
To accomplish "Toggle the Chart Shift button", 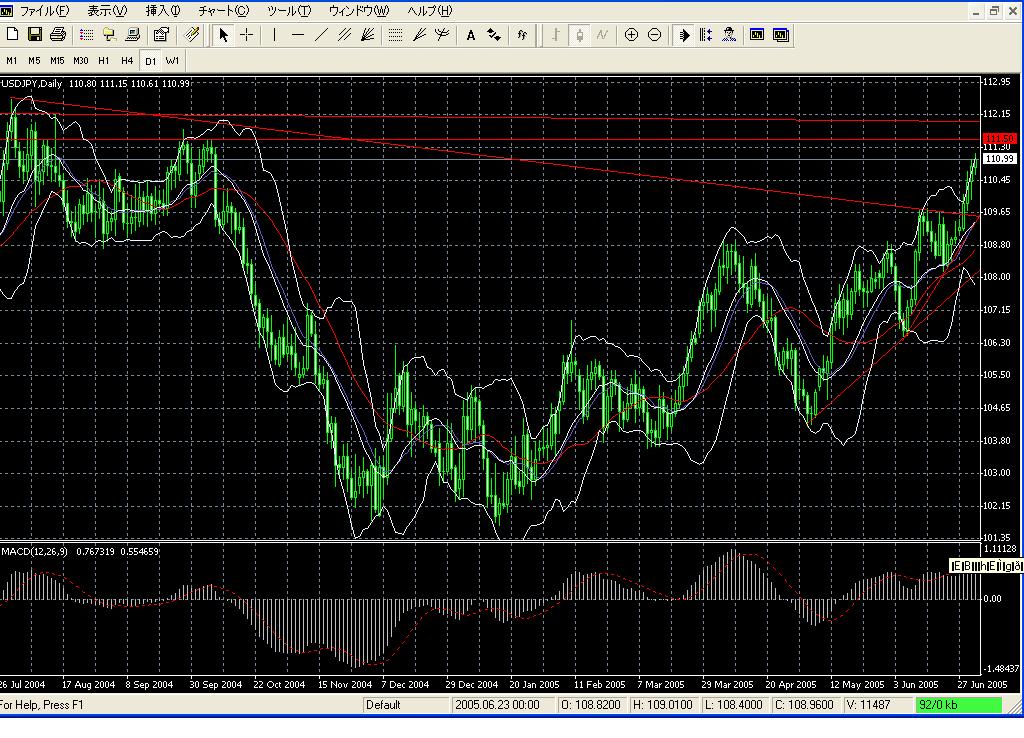I will click(x=706, y=35).
